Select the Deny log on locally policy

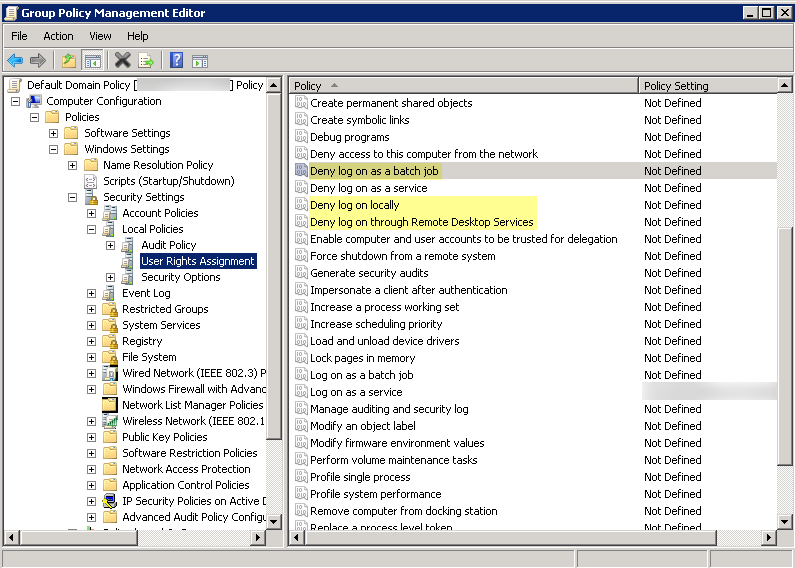[354, 205]
